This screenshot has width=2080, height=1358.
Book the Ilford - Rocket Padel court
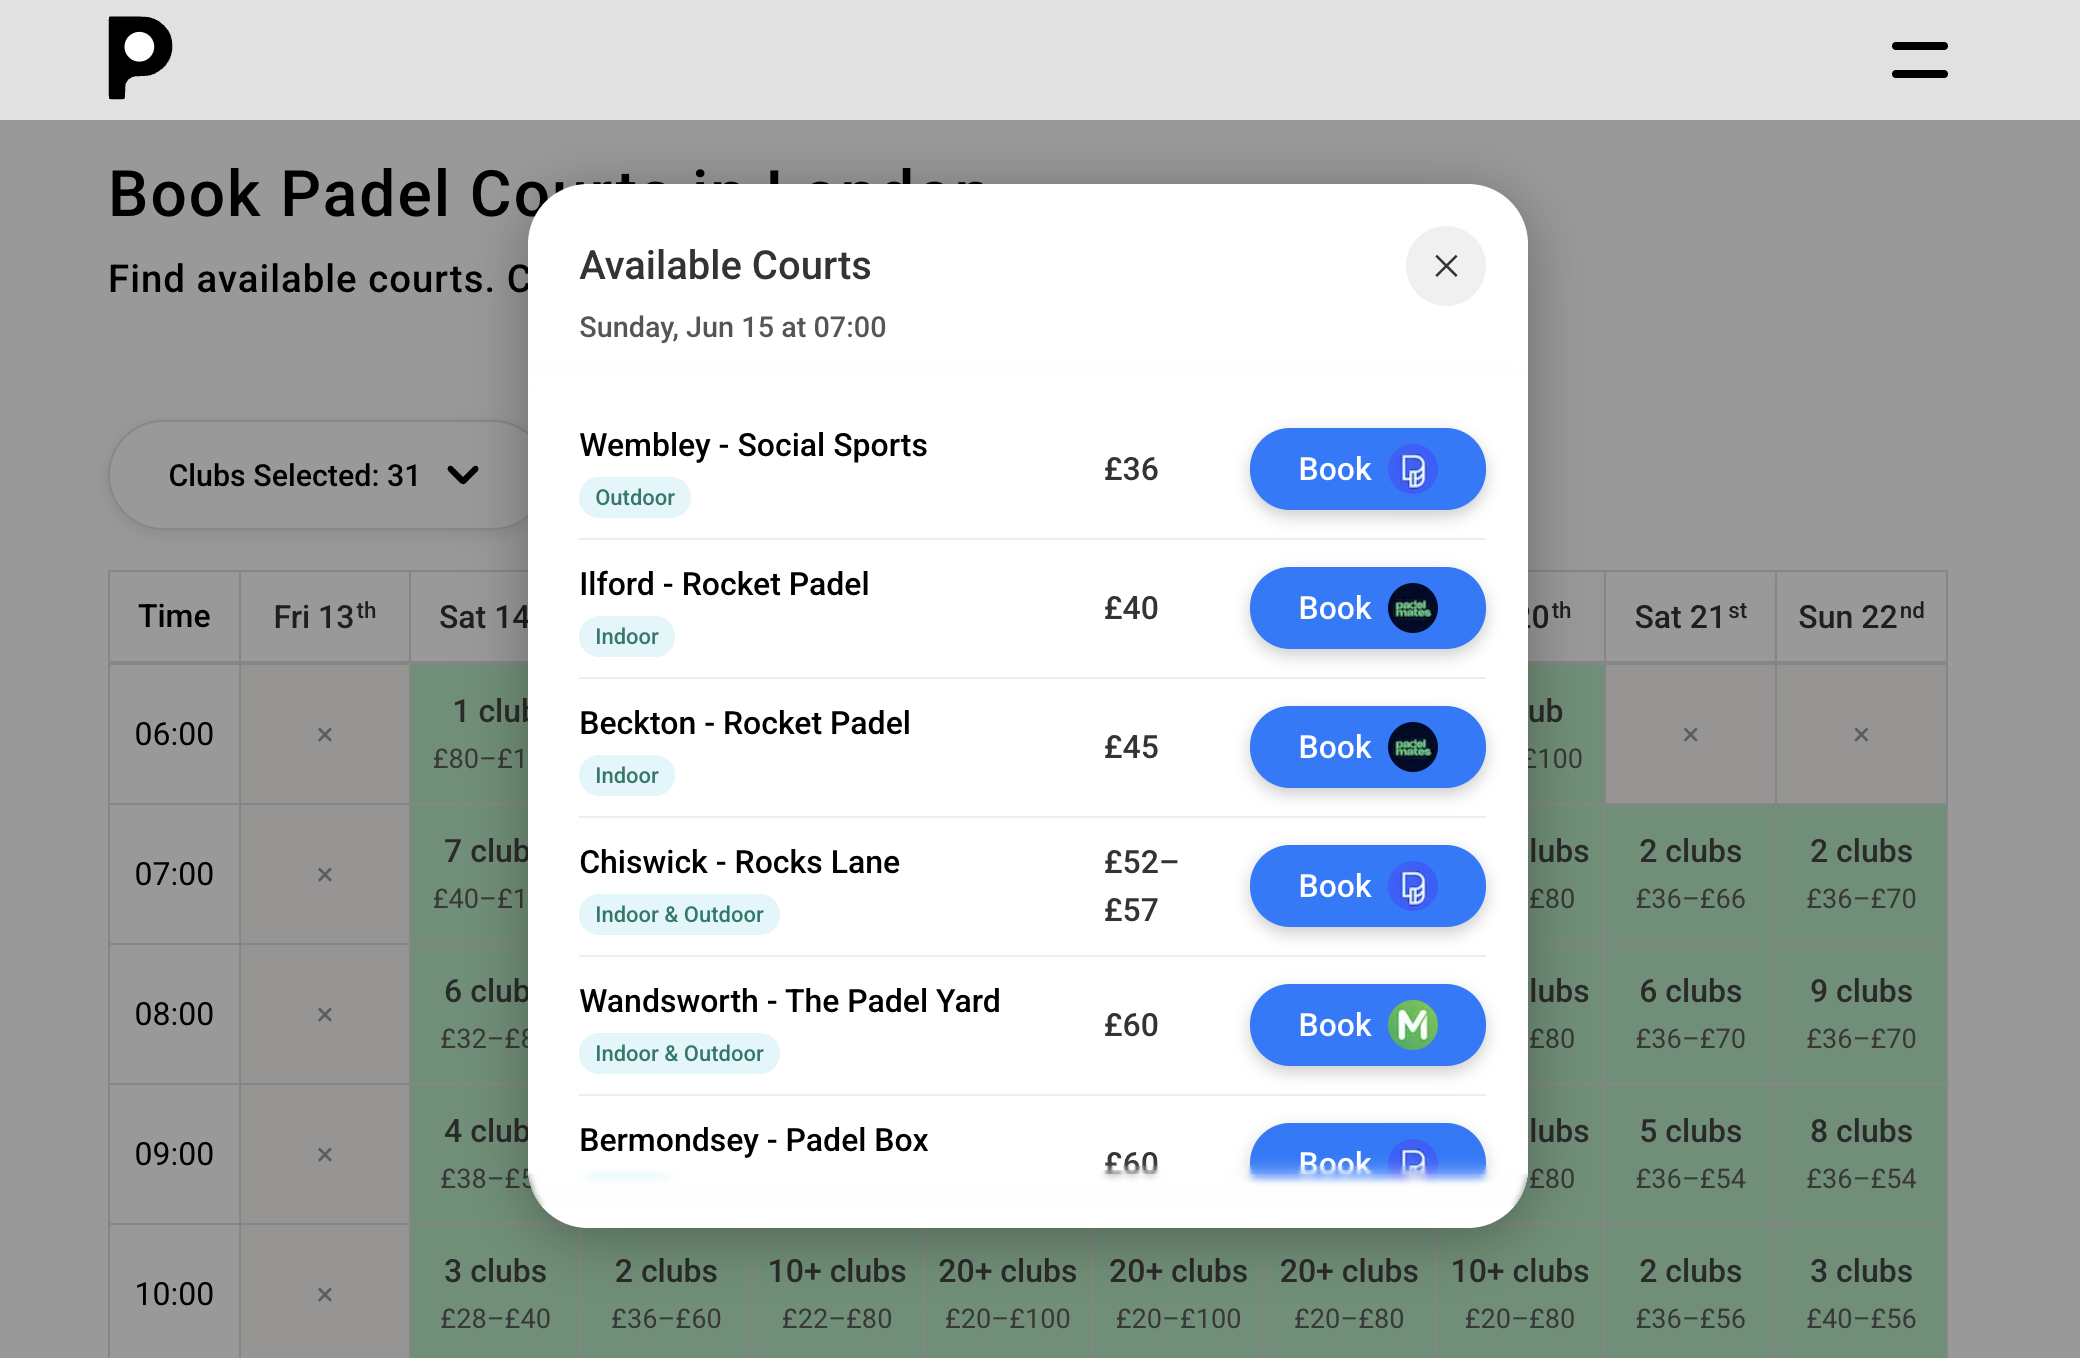click(x=1367, y=608)
